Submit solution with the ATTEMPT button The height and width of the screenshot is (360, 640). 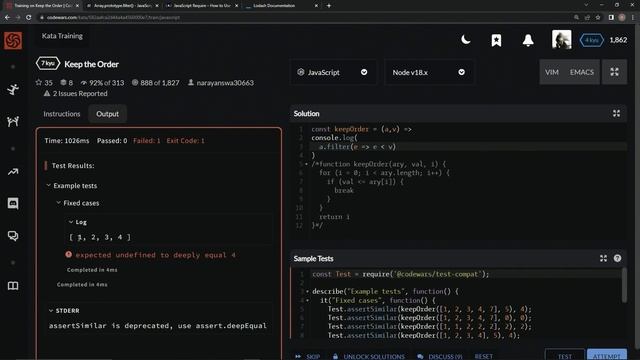point(607,356)
